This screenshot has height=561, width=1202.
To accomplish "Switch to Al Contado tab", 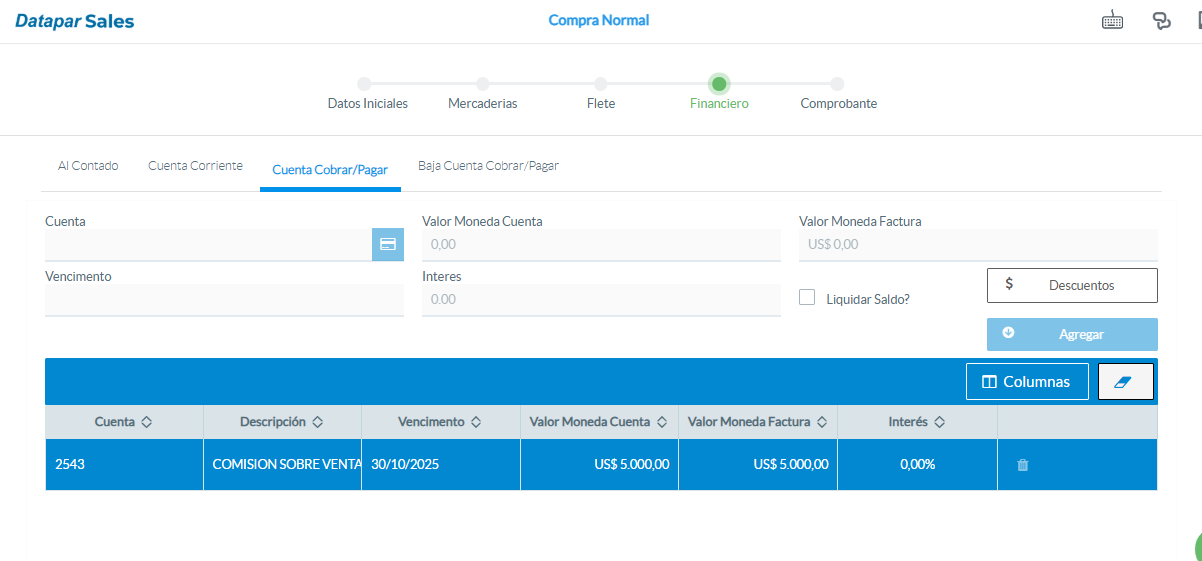I will (88, 166).
